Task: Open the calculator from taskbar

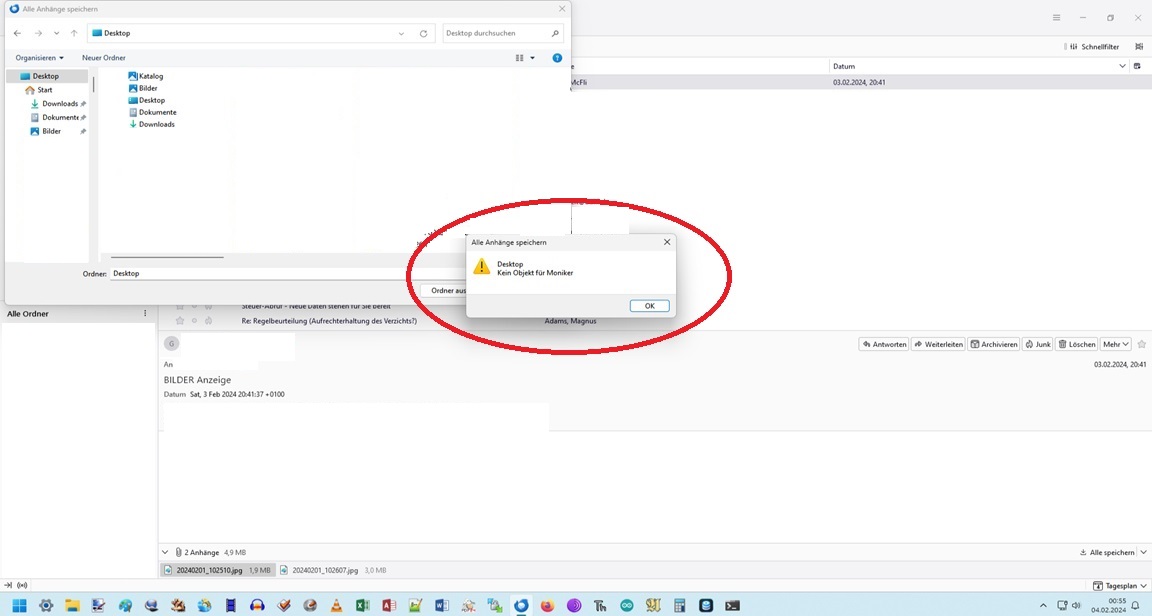Action: [x=680, y=606]
